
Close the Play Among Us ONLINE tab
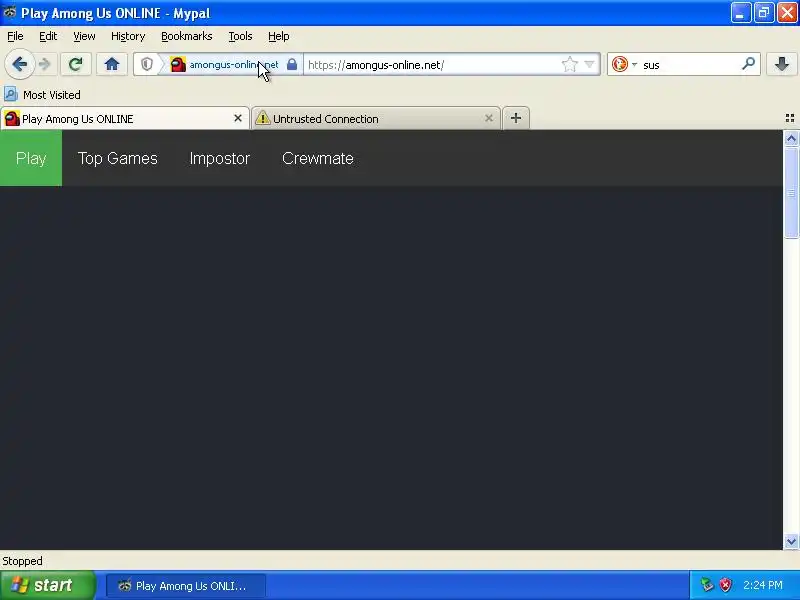[x=238, y=118]
